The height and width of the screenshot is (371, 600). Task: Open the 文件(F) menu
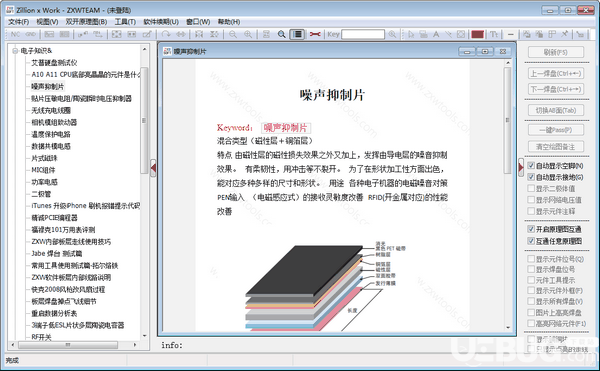coord(18,22)
